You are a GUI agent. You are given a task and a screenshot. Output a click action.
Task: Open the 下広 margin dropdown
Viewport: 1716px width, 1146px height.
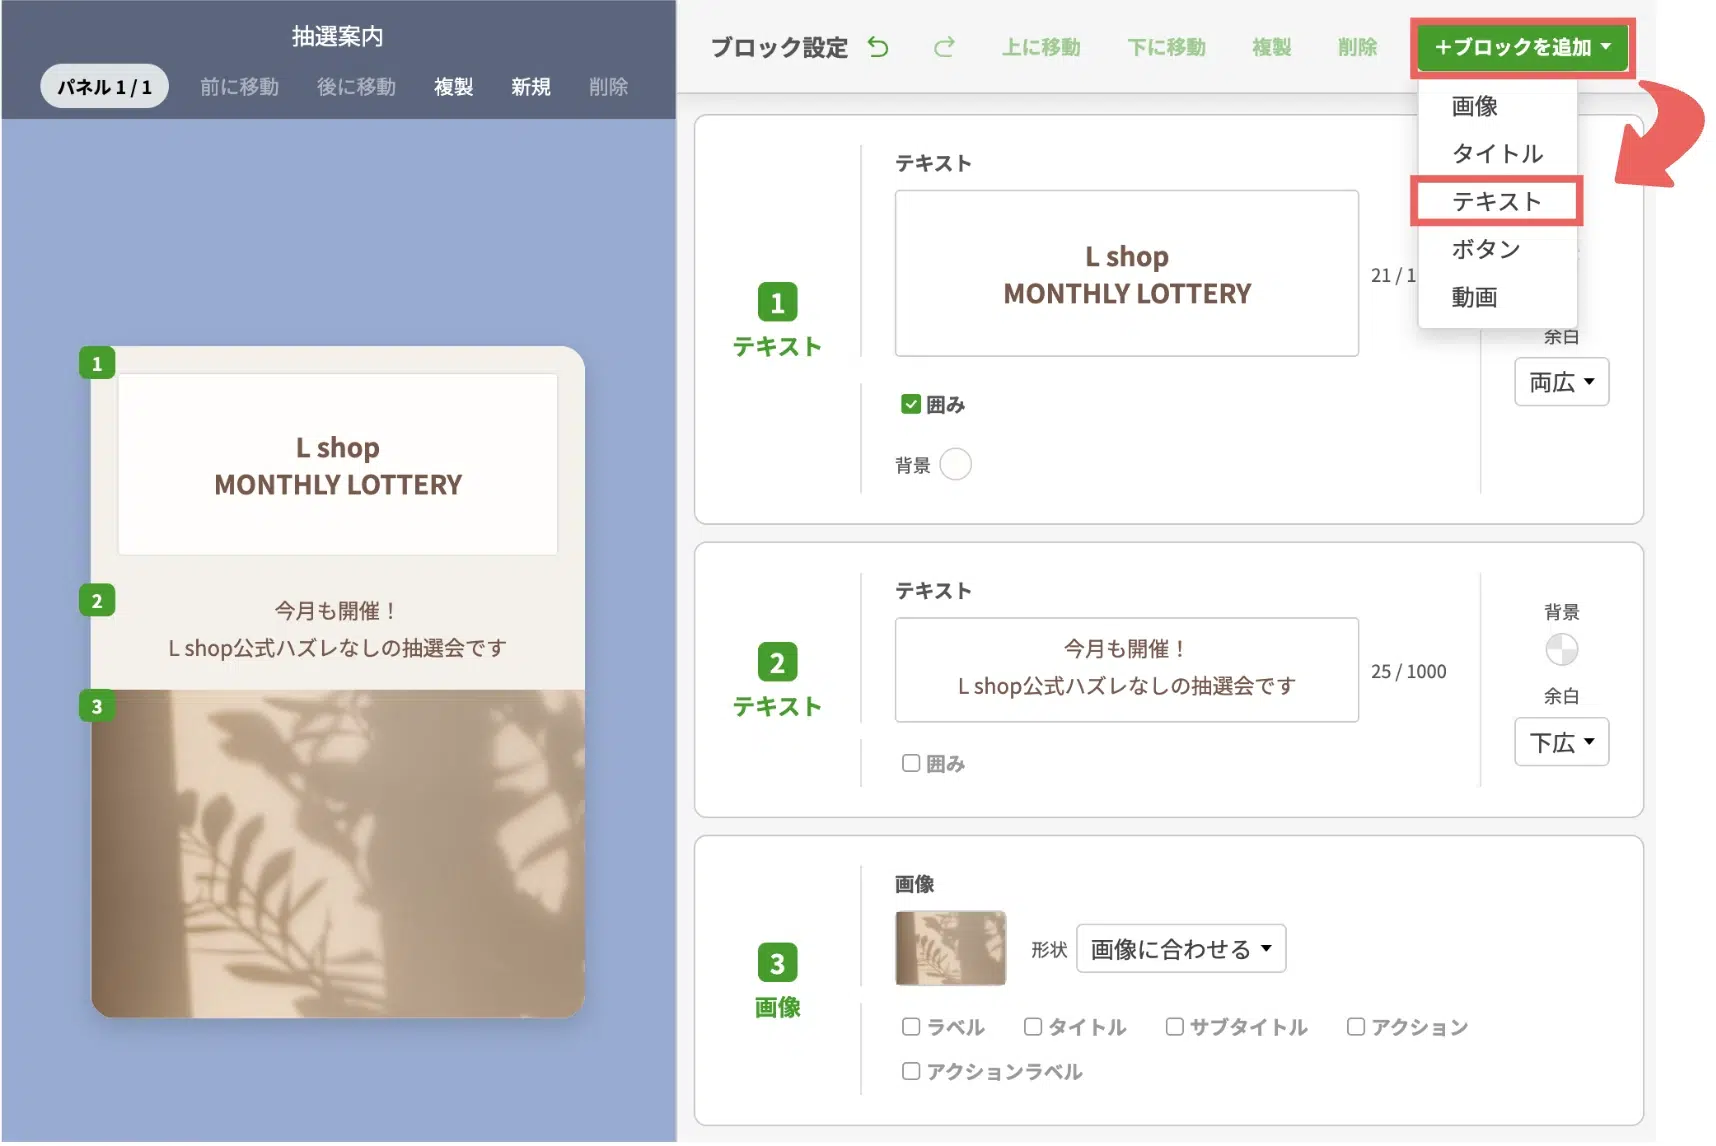1561,742
